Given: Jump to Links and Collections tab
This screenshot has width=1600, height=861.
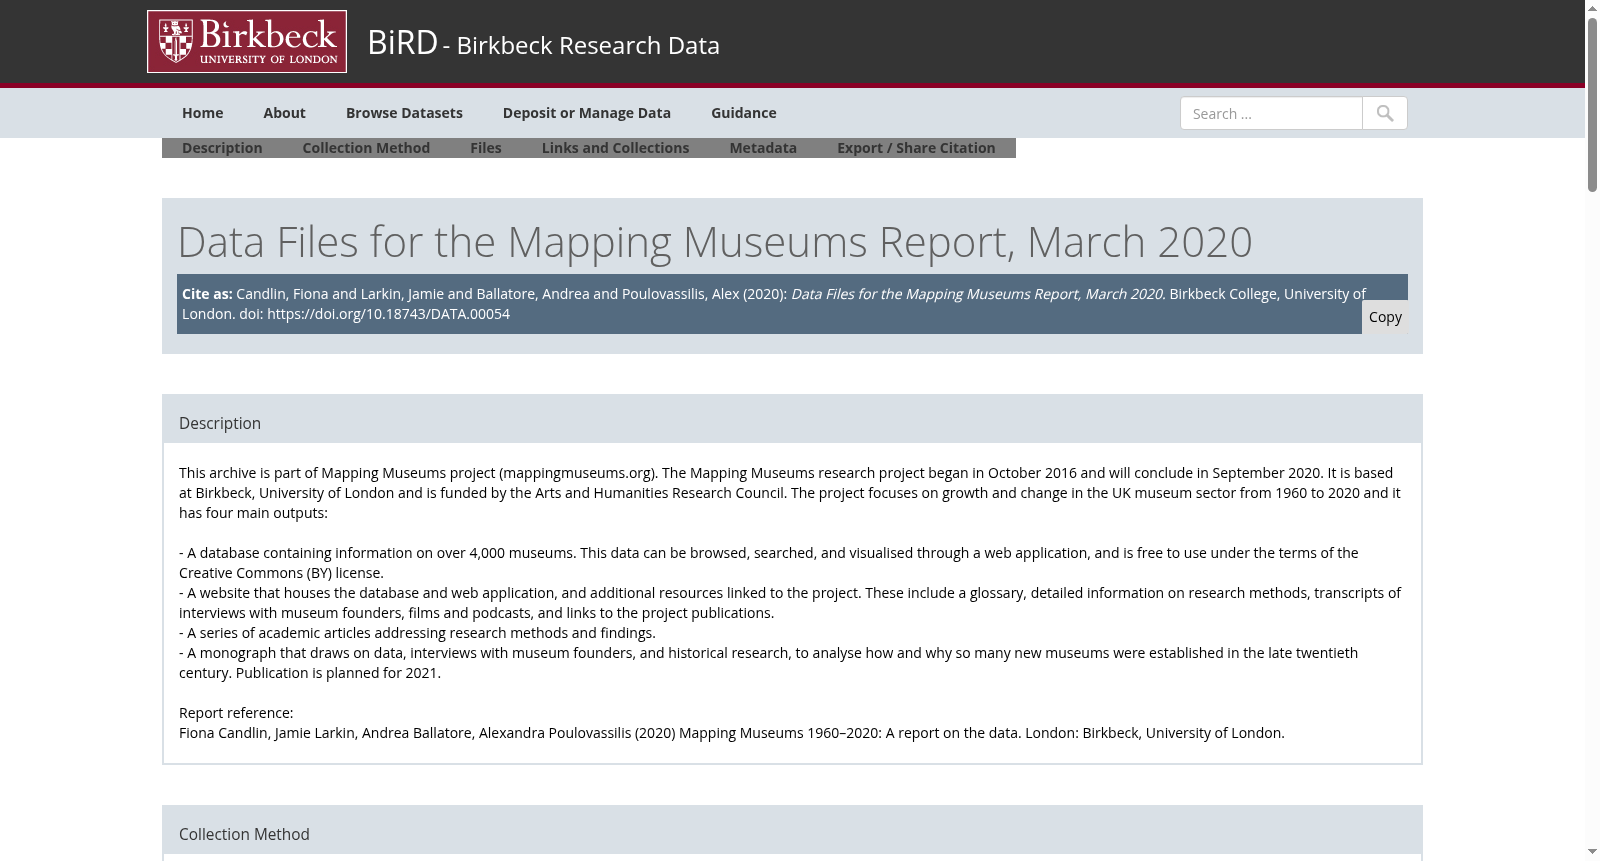Looking at the screenshot, I should click(615, 148).
